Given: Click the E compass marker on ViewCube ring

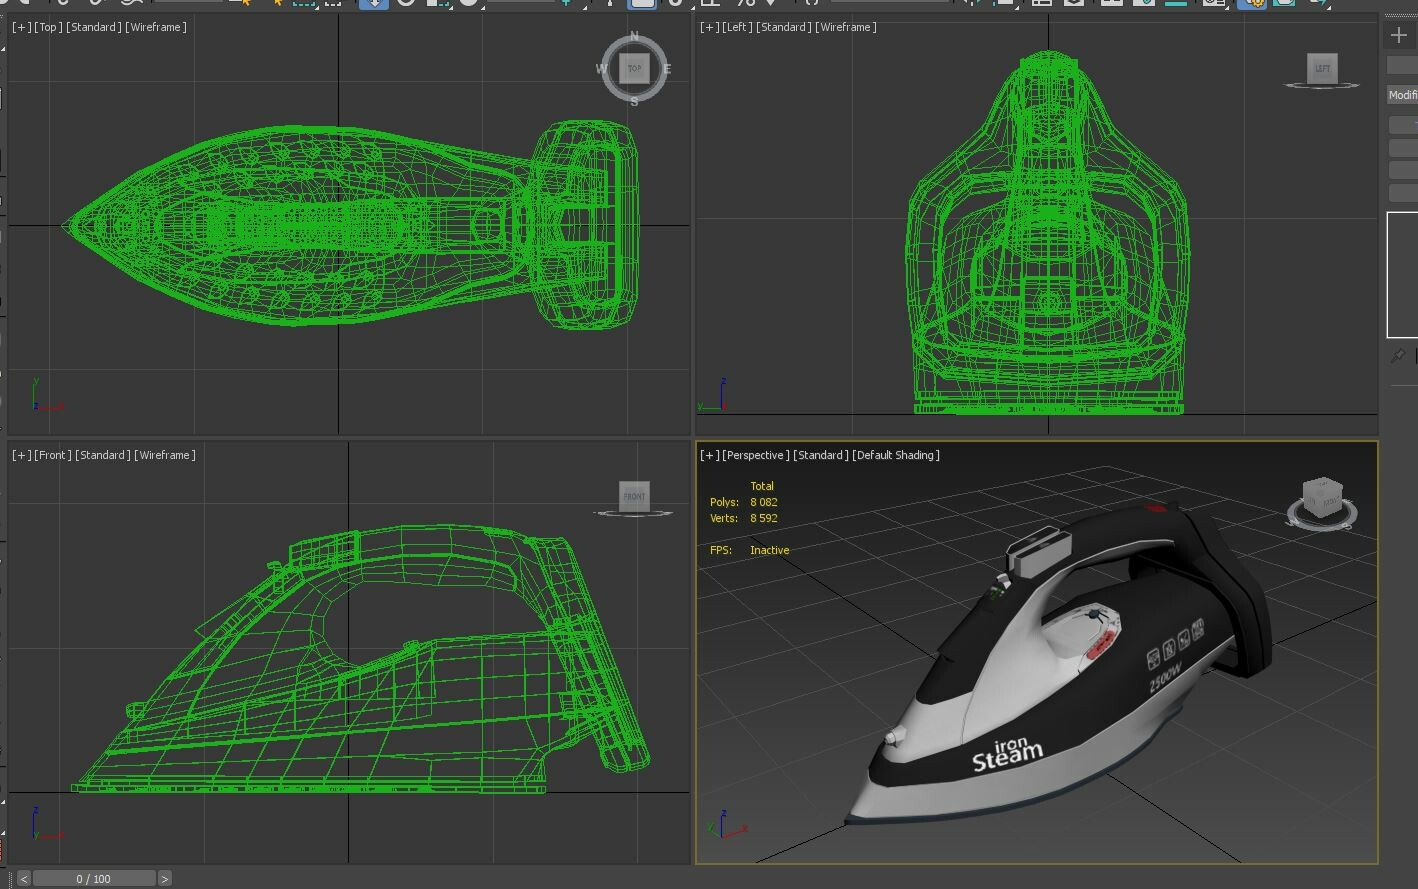Looking at the screenshot, I should [x=667, y=69].
